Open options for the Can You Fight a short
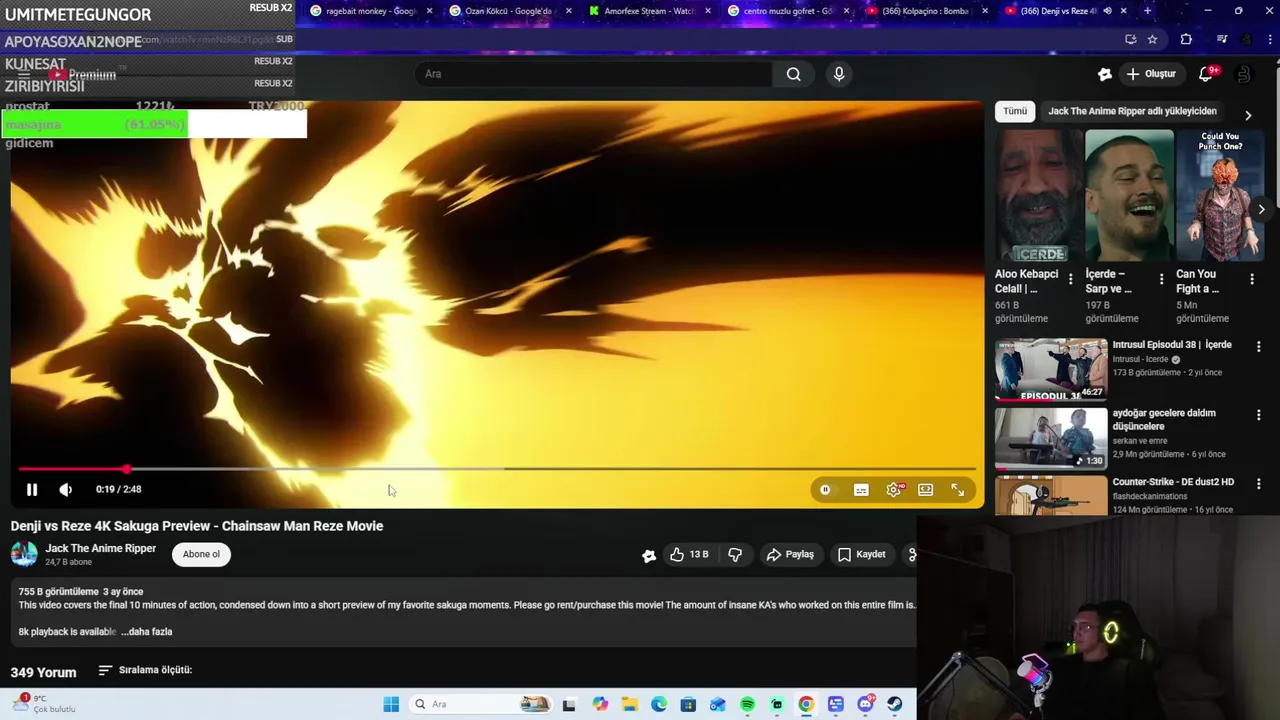1280x720 pixels. point(1252,279)
